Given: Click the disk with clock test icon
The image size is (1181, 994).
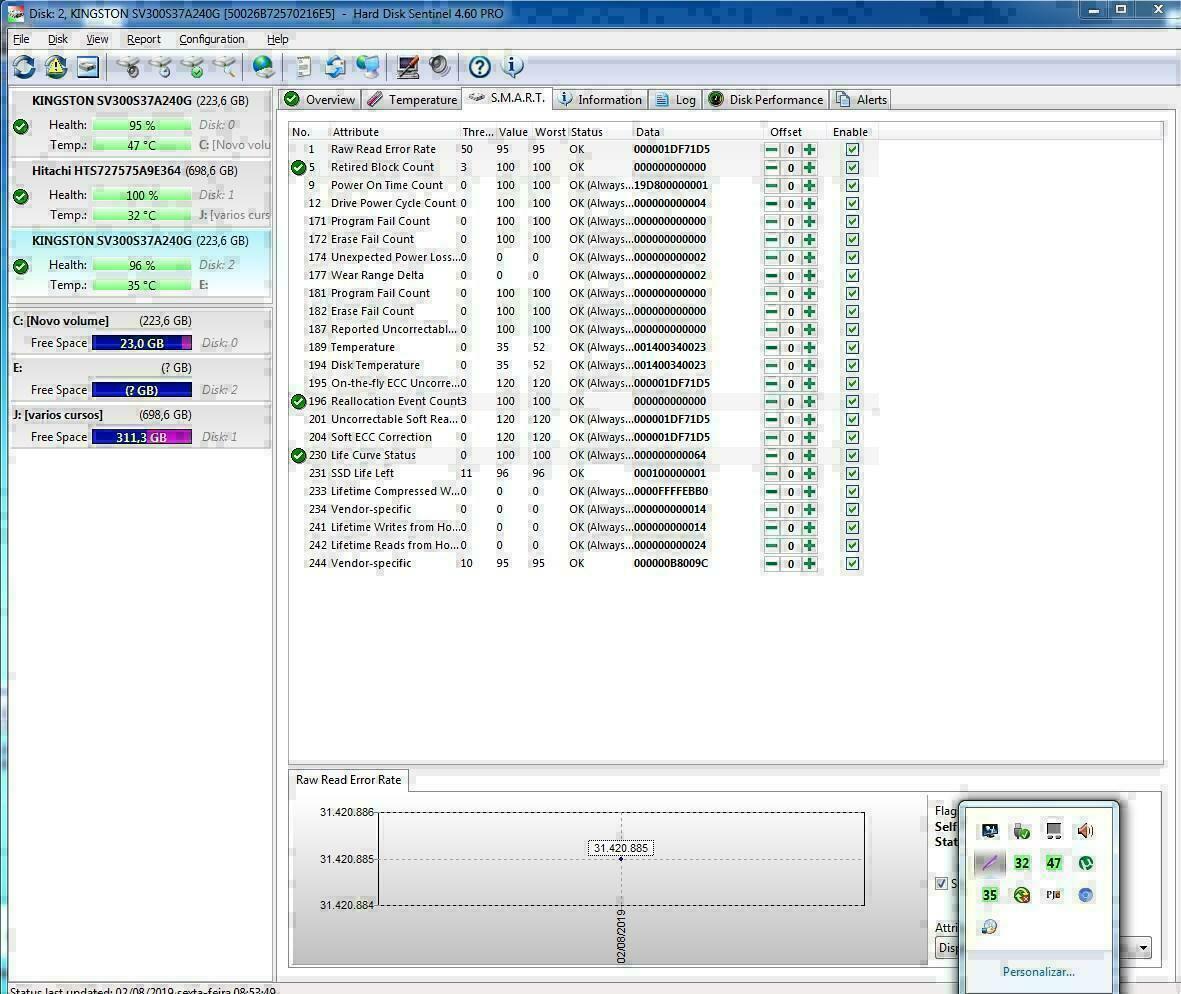Looking at the screenshot, I should coord(161,67).
